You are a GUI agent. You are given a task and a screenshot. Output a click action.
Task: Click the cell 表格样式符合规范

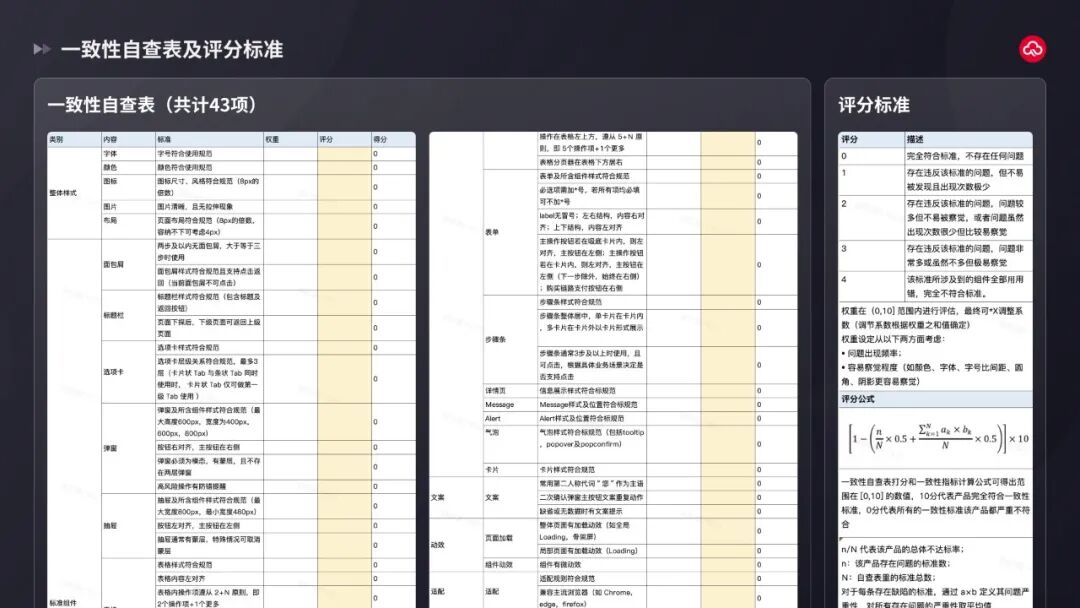click(x=209, y=565)
